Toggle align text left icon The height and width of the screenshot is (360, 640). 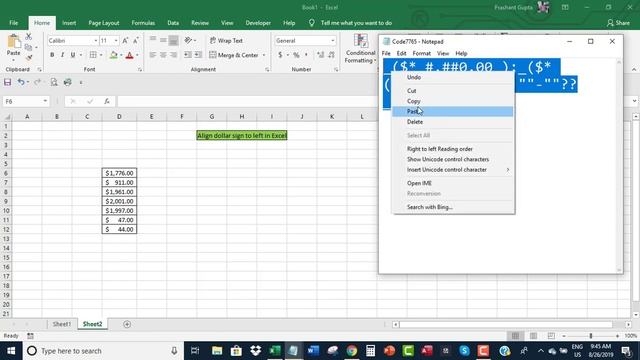click(153, 55)
